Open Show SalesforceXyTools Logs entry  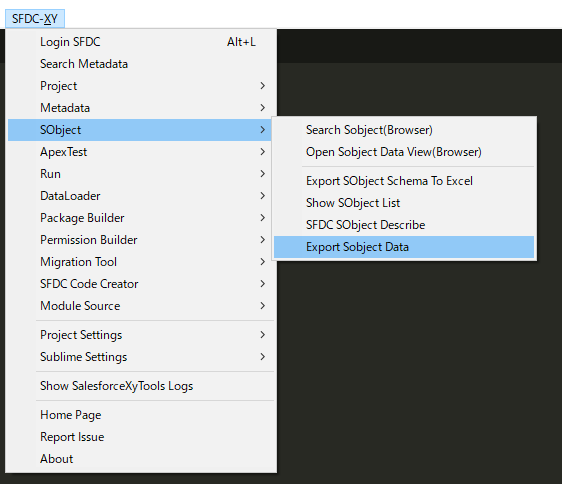click(x=141, y=386)
